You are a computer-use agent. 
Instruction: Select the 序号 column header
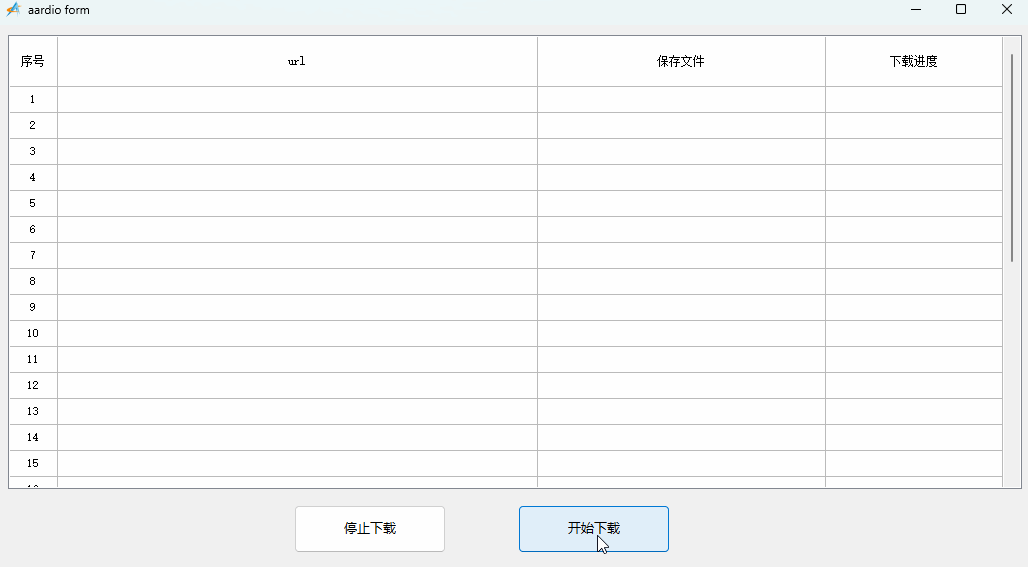(33, 62)
